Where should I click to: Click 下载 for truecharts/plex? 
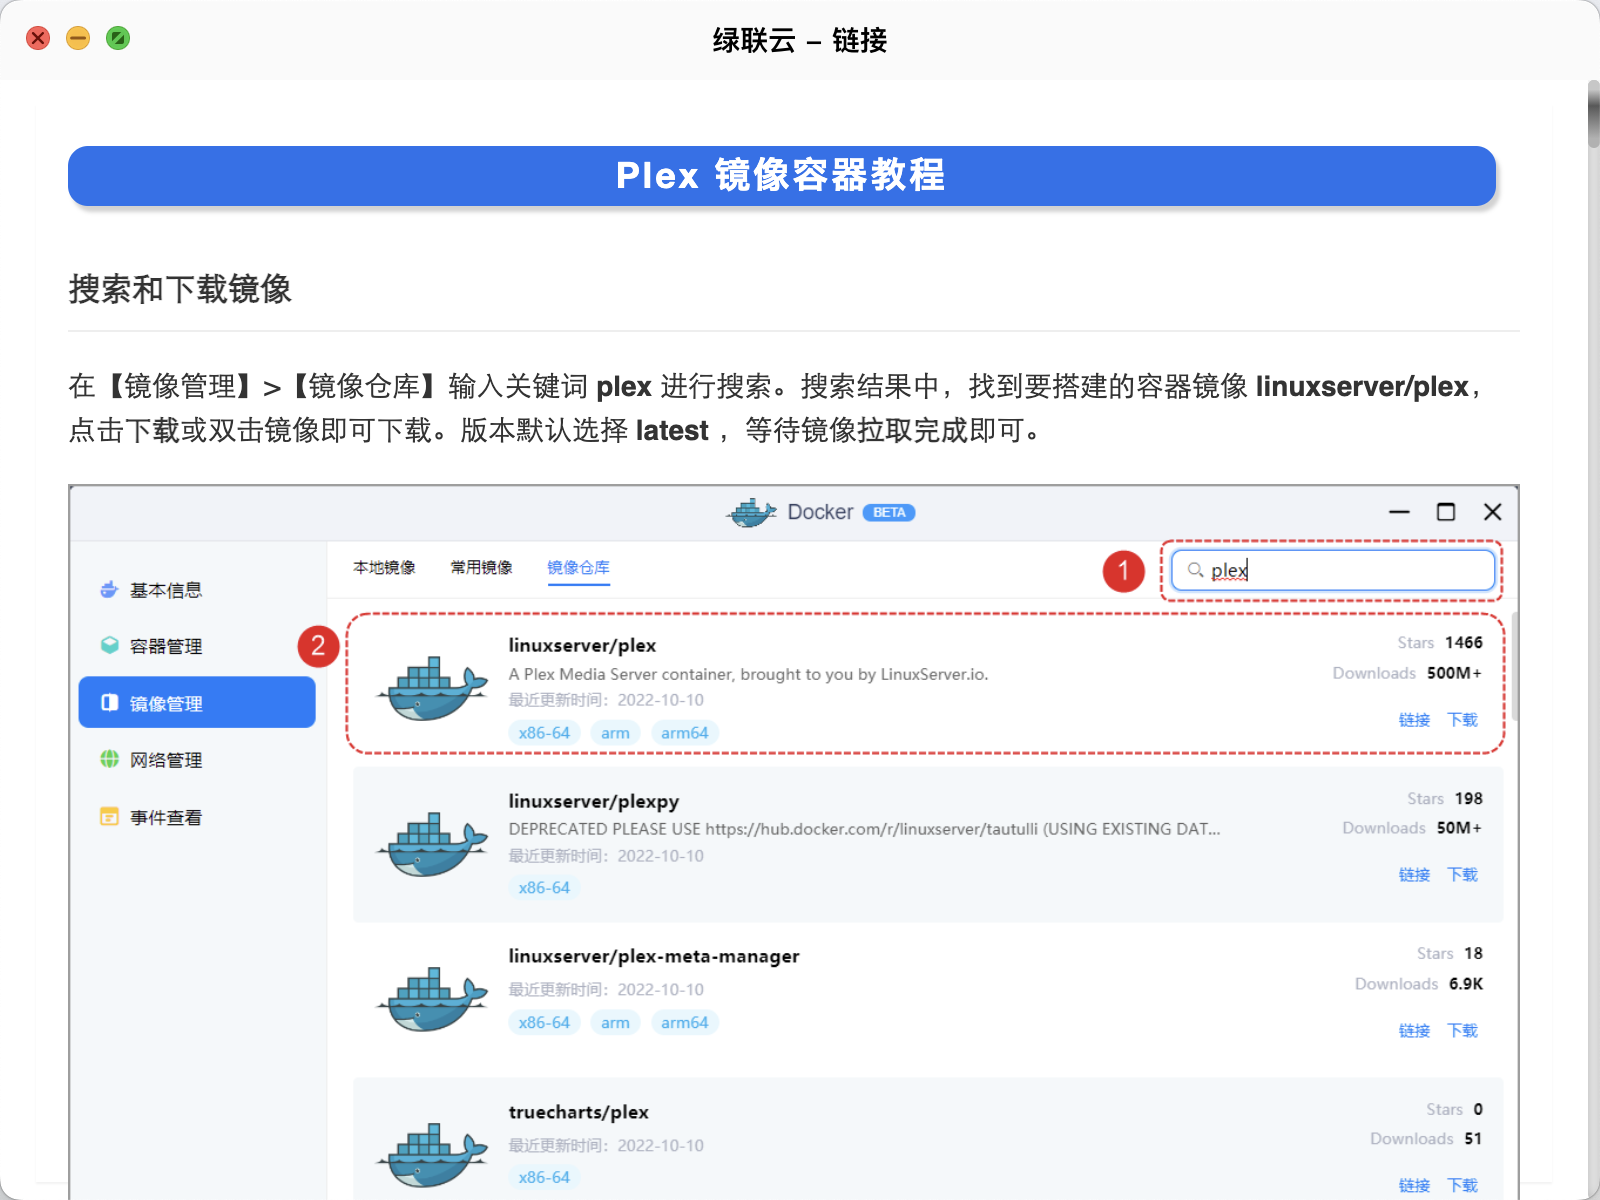(1462, 1185)
